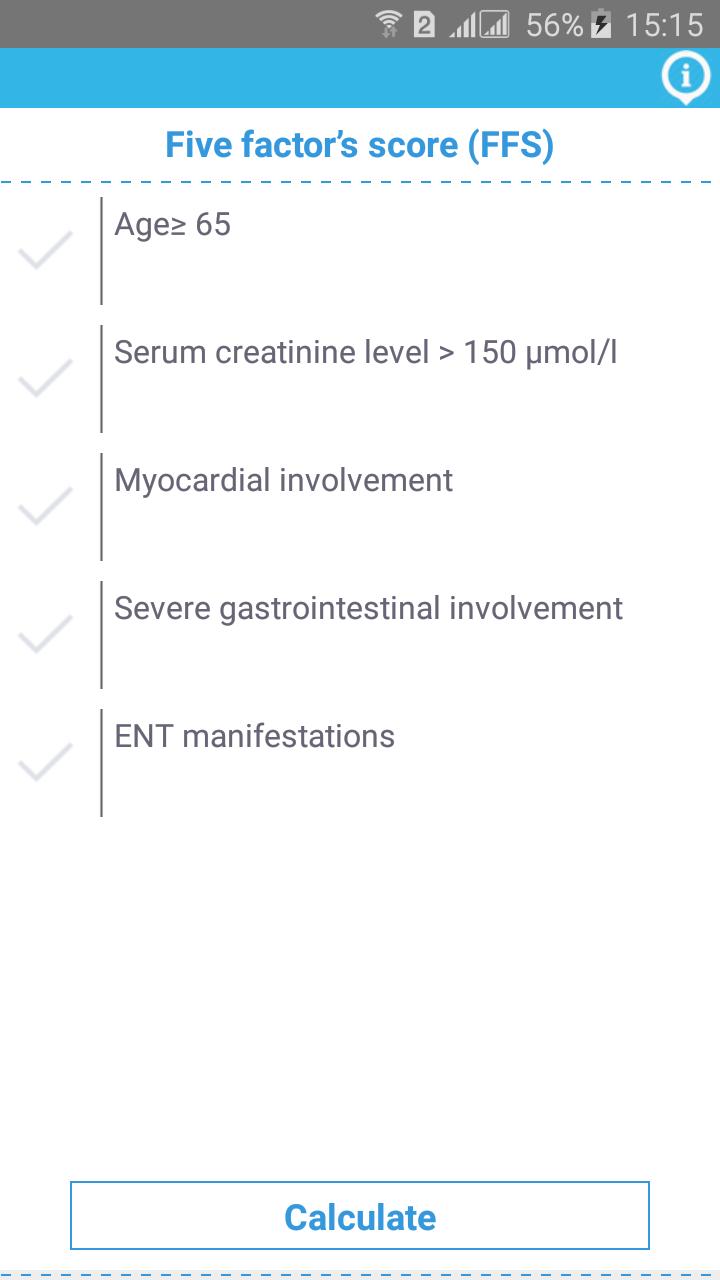Tap the battery charging icon
Screen dimensions: 720x1280
coord(601,24)
